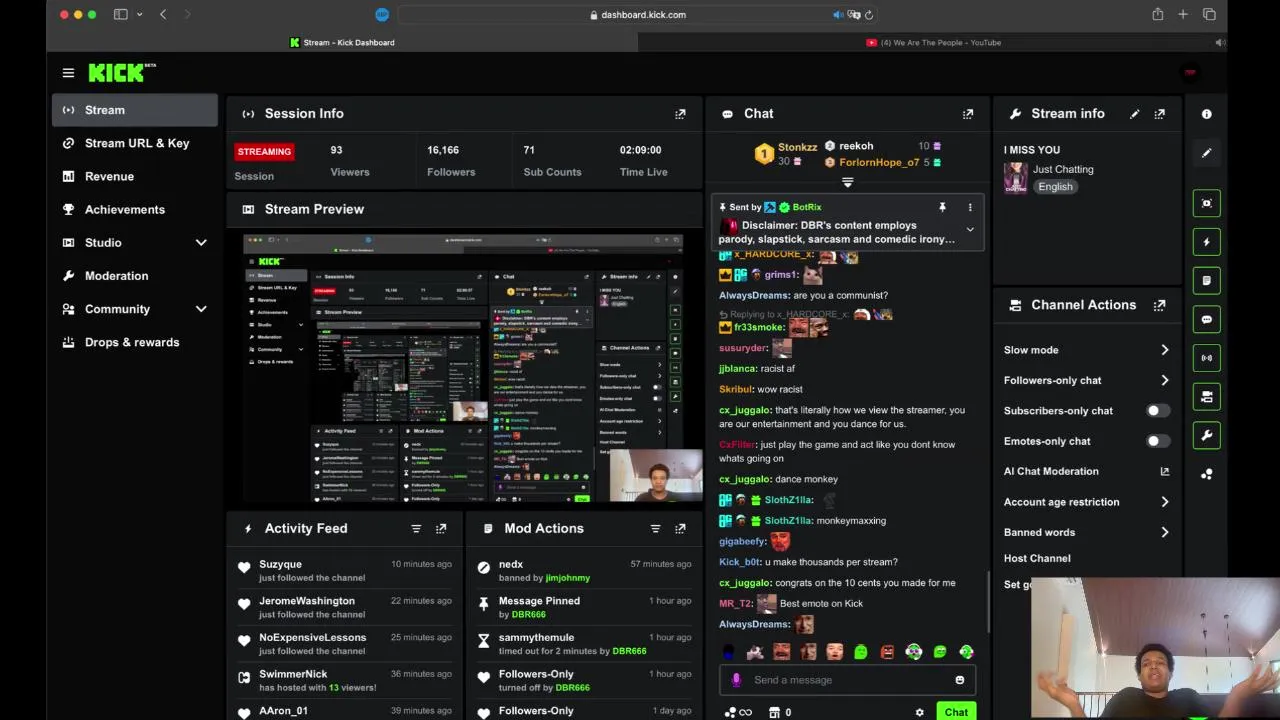Open Activity Feed filter options
Viewport: 1280px width, 720px height.
[x=416, y=528]
